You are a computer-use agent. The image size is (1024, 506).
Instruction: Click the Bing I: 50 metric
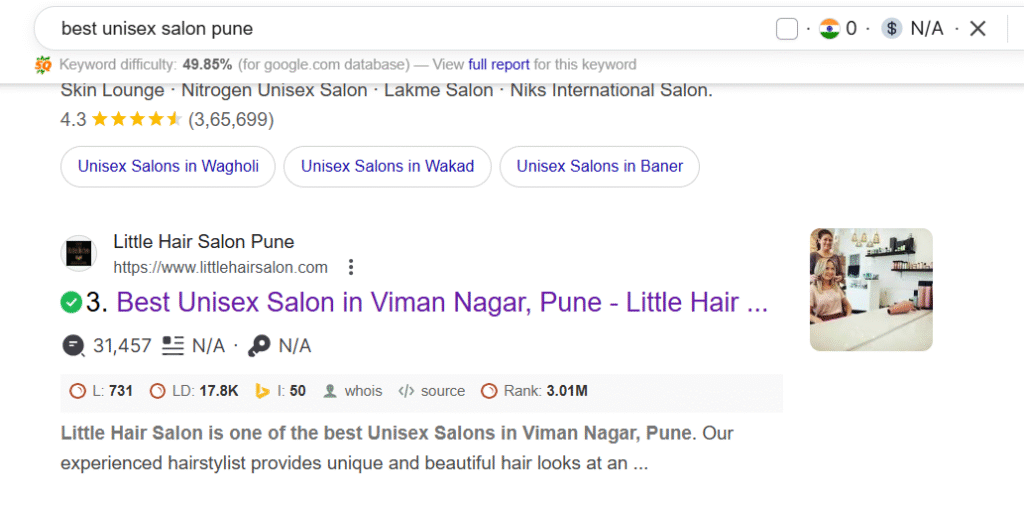pos(280,391)
